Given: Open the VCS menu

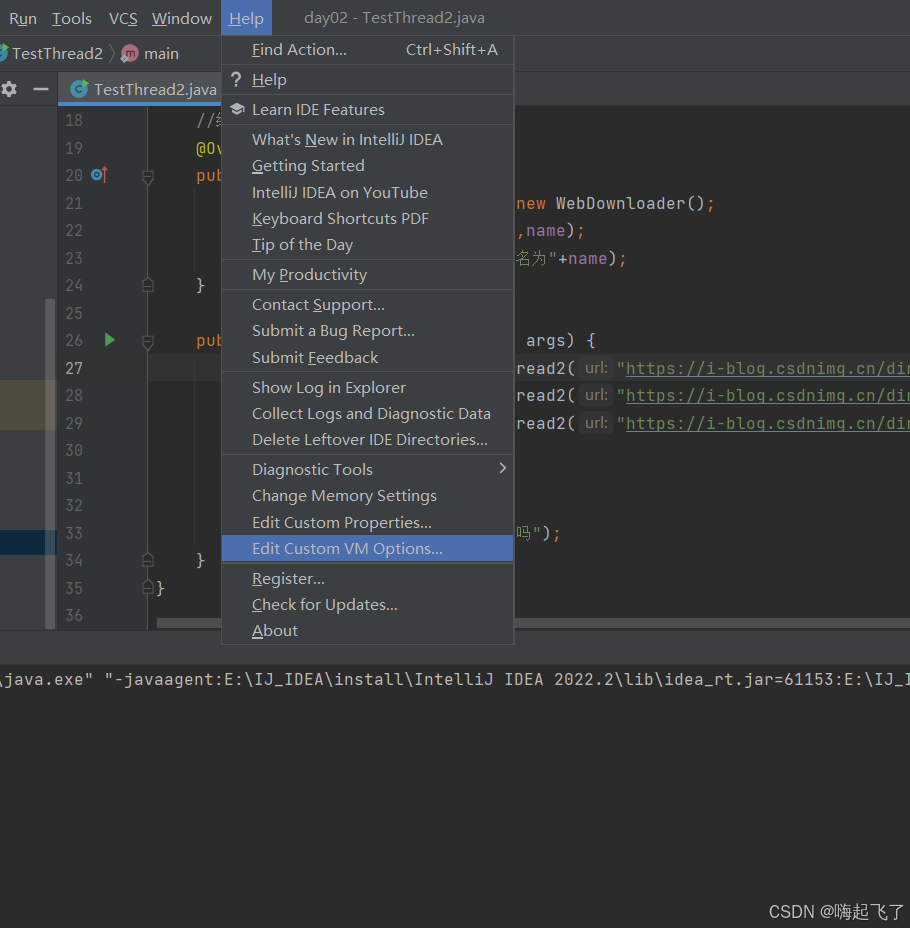Looking at the screenshot, I should click(123, 18).
